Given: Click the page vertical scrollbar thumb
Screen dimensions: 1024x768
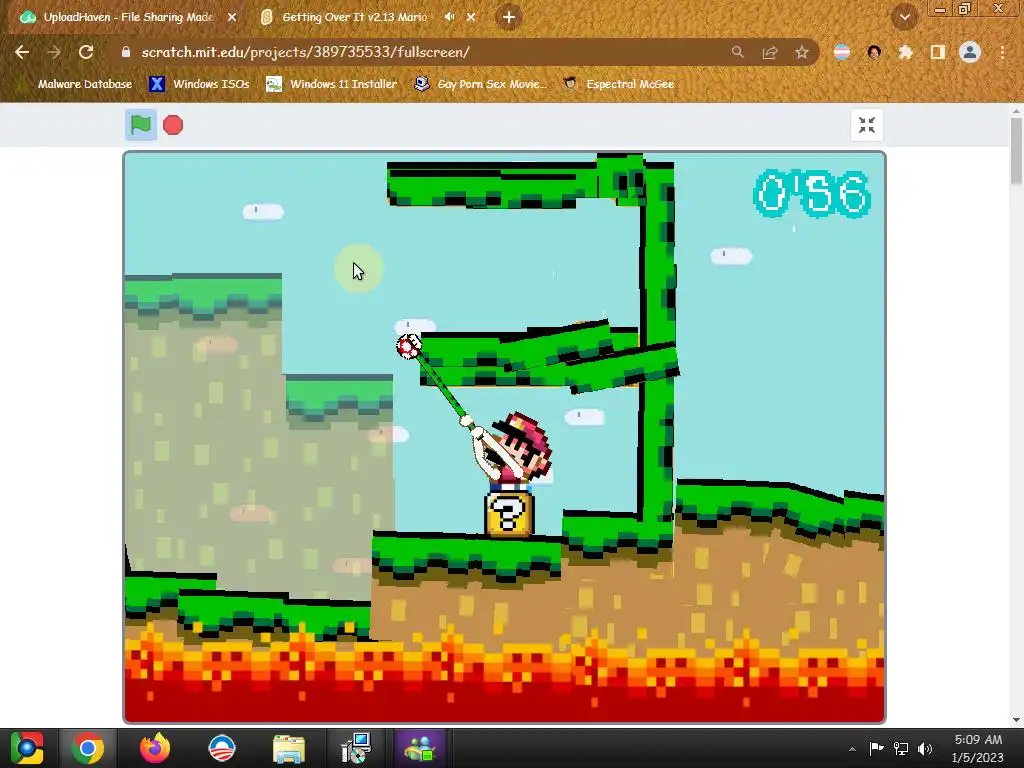Looking at the screenshot, I should pos(1016,150).
